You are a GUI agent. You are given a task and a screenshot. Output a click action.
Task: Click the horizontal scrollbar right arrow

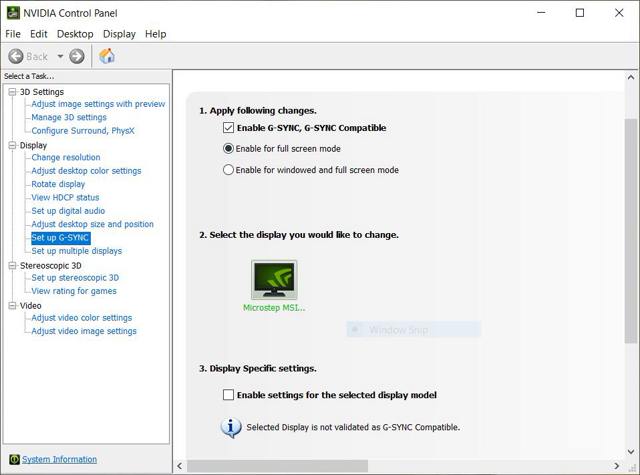coord(616,466)
